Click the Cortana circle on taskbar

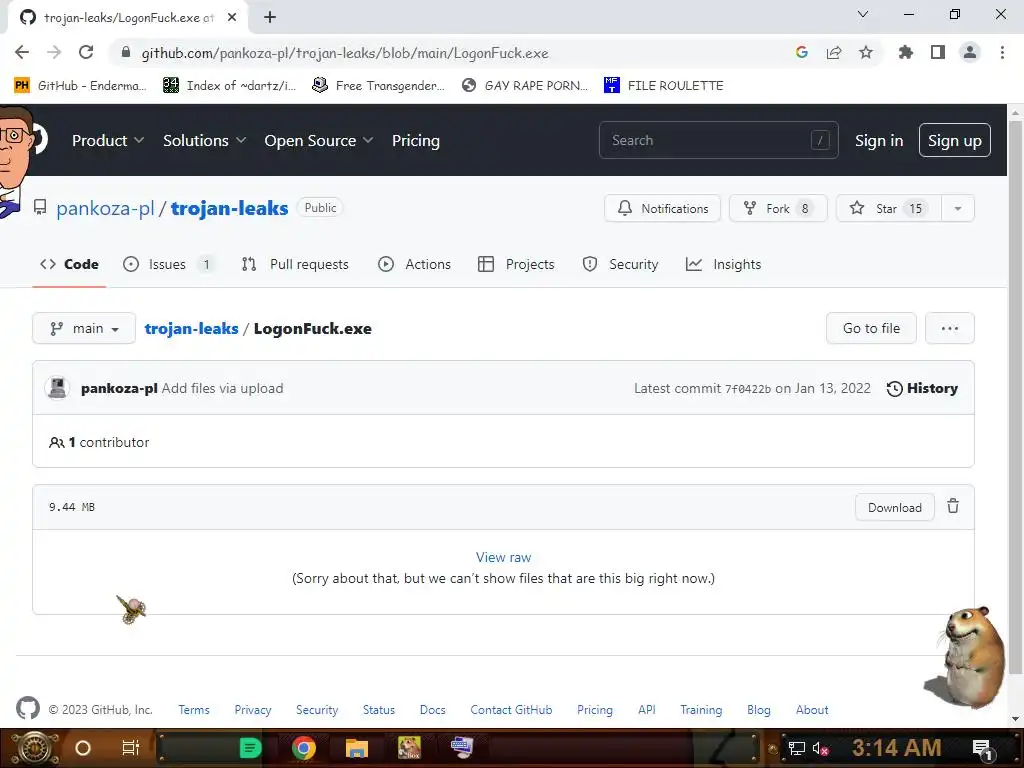pos(83,748)
